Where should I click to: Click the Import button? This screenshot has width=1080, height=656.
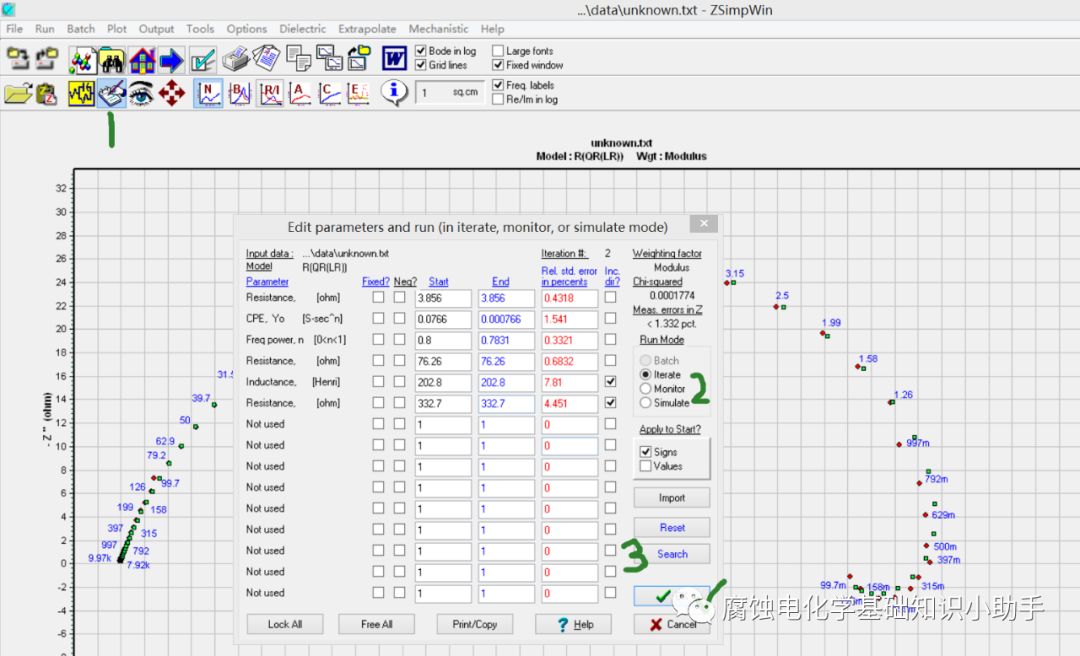[x=672, y=498]
